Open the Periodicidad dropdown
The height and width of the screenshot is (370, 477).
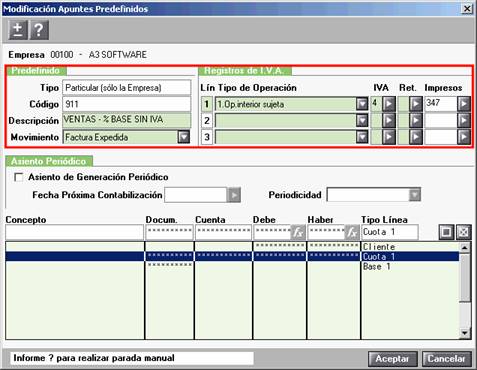coord(415,195)
